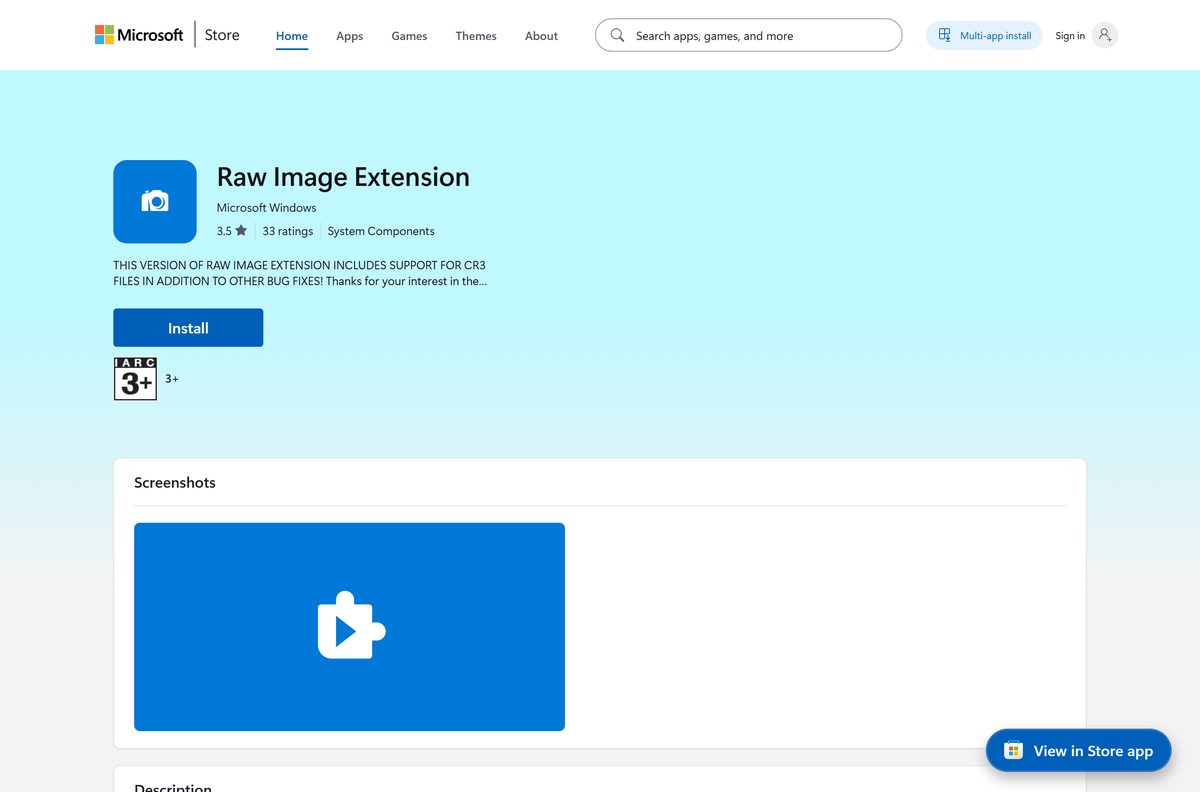Screen dimensions: 1200x792
Task: Click the Microsoft logo
Action: click(x=139, y=35)
